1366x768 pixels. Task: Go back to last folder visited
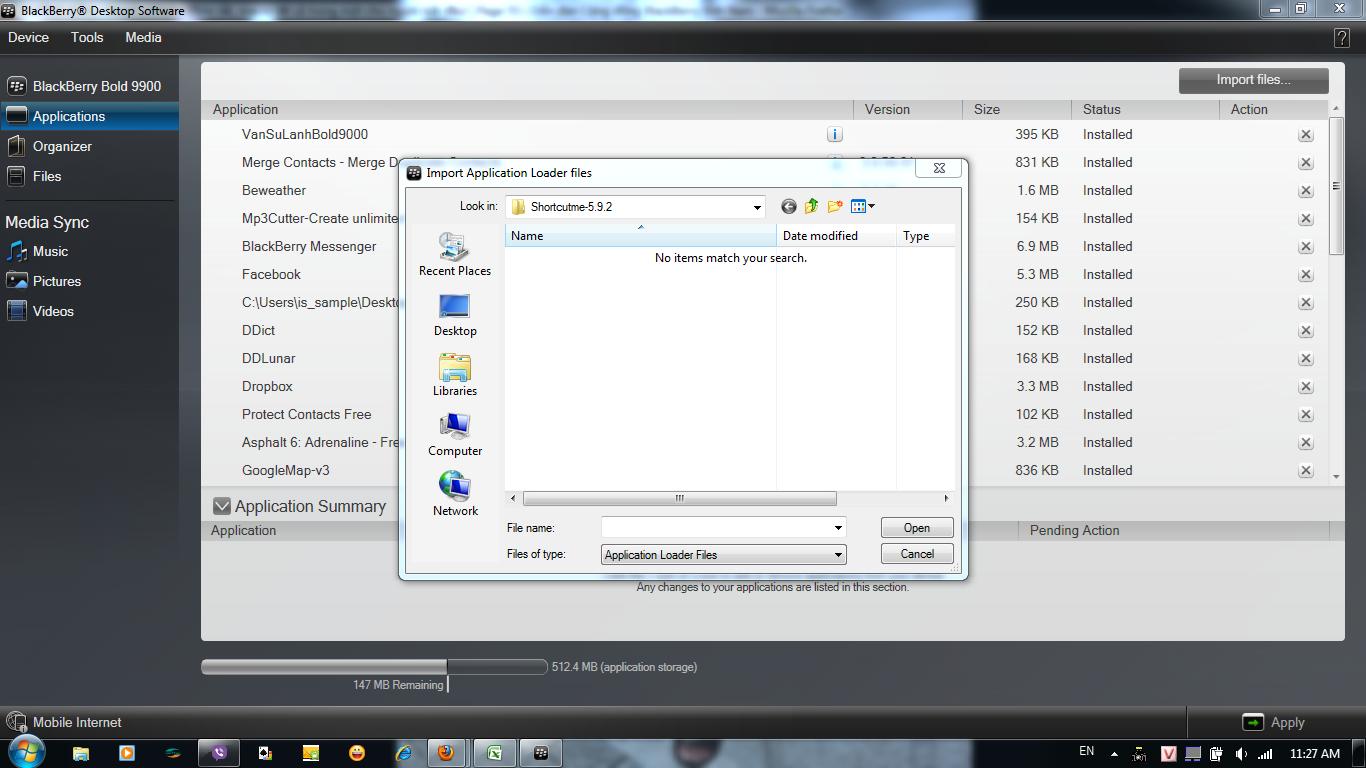click(x=788, y=206)
